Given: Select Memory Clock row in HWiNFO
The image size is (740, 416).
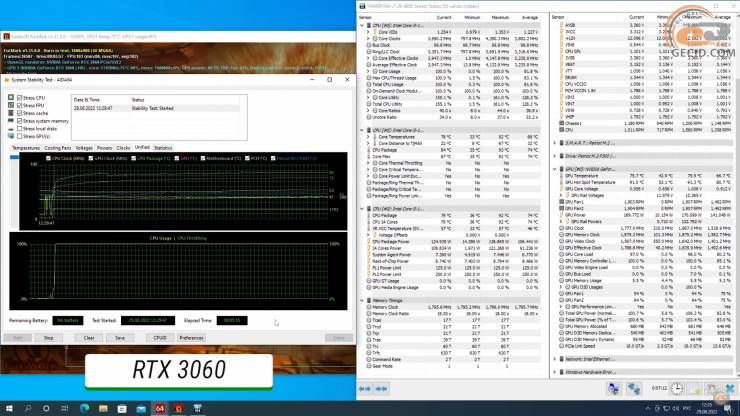Looking at the screenshot, I should click(451, 307).
